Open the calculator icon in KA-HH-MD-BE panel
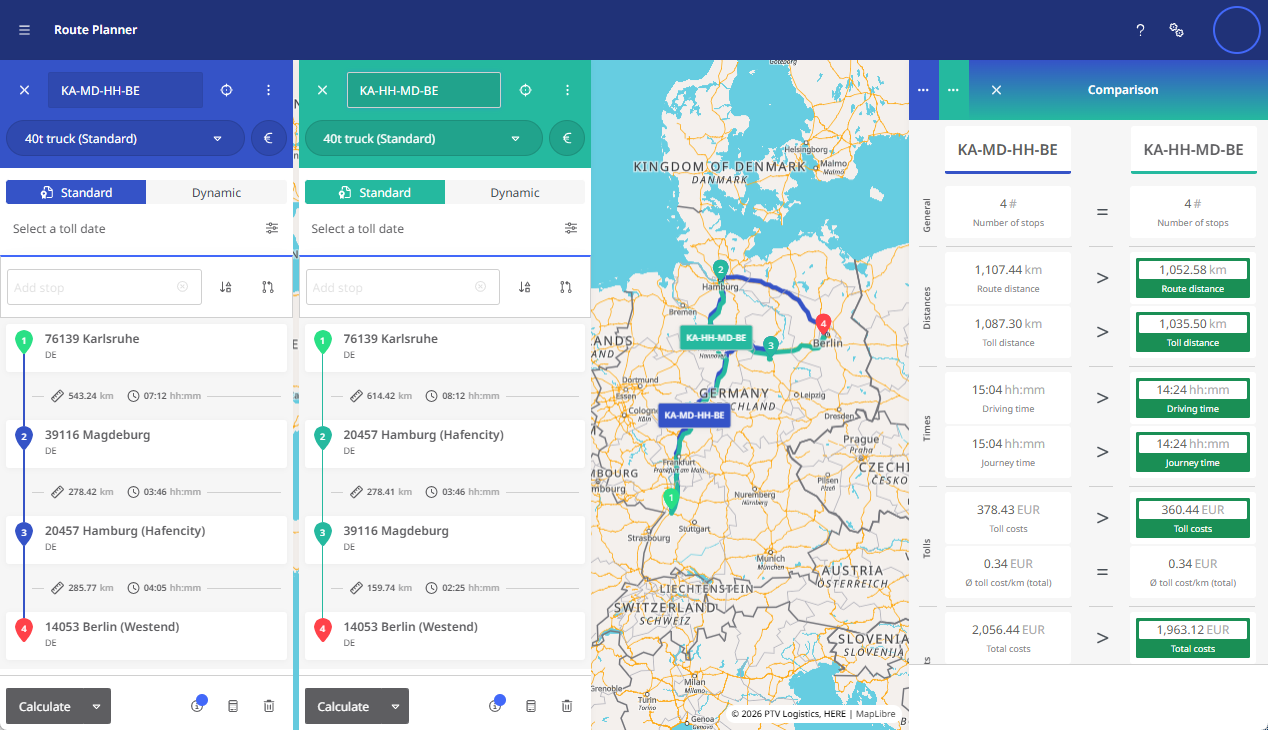The width and height of the screenshot is (1268, 730). (x=531, y=706)
